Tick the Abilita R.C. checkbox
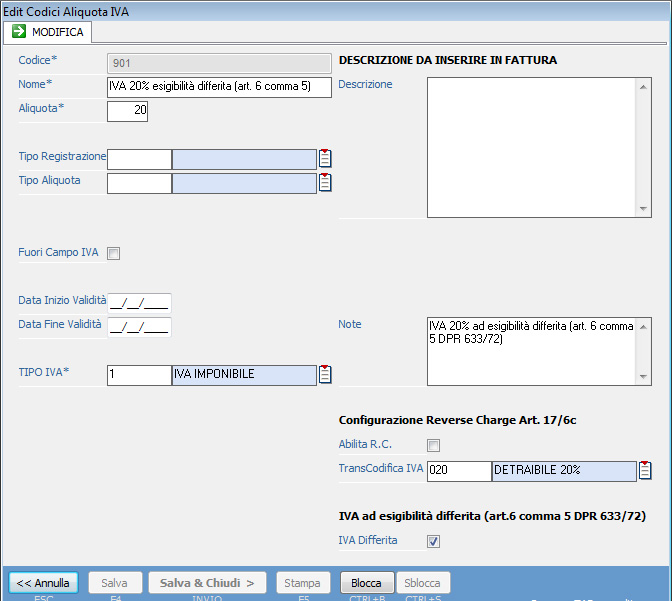672x601 pixels. [433, 445]
